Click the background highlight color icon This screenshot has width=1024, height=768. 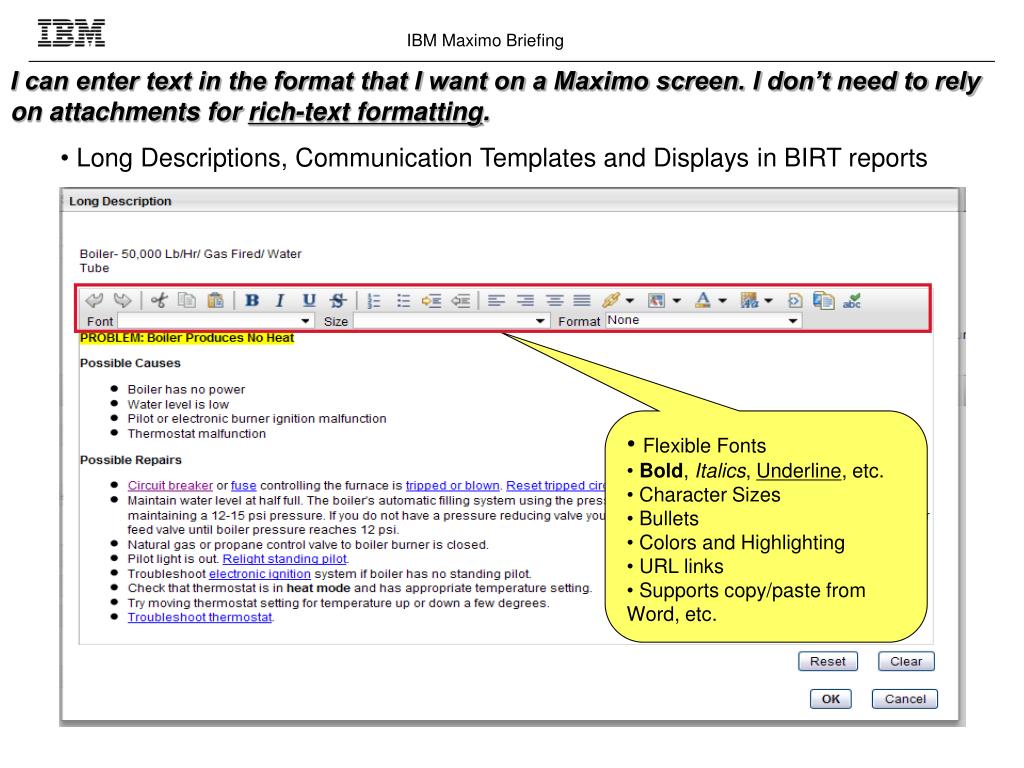(749, 300)
